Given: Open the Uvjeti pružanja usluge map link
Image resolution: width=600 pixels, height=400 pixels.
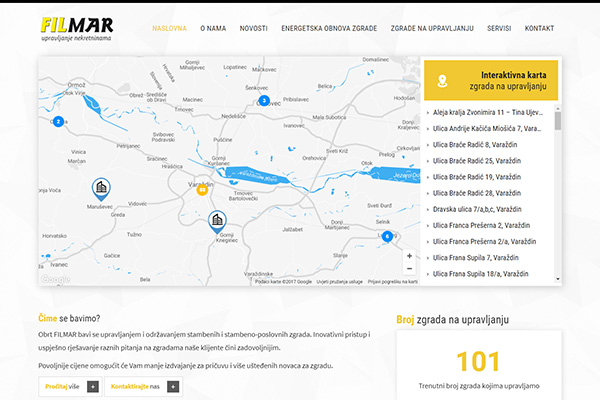Looking at the screenshot, I should pyautogui.click(x=339, y=282).
